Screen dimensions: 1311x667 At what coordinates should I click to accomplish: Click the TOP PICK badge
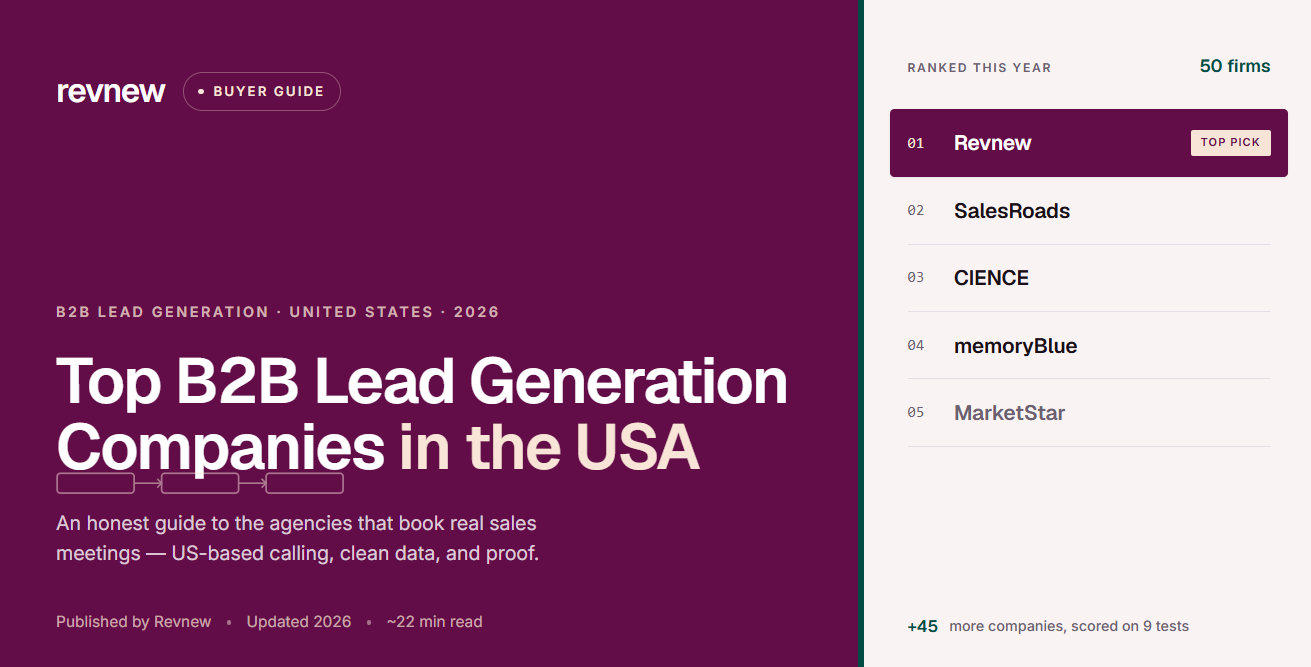click(1230, 143)
